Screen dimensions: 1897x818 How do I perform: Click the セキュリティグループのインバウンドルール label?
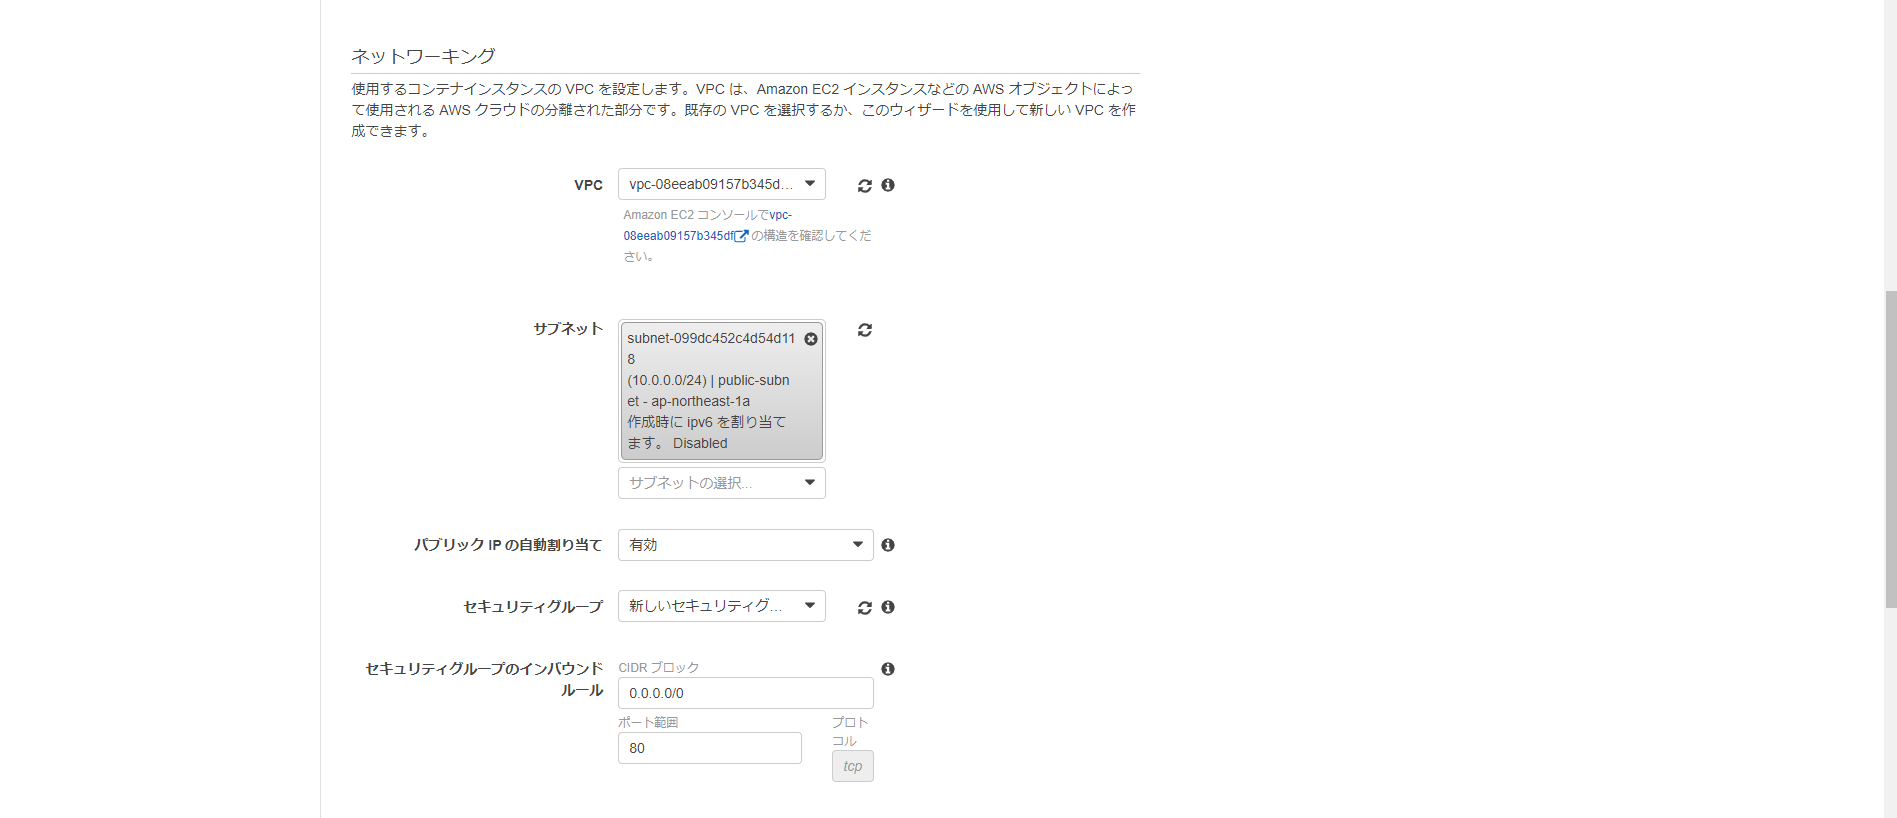tap(484, 679)
